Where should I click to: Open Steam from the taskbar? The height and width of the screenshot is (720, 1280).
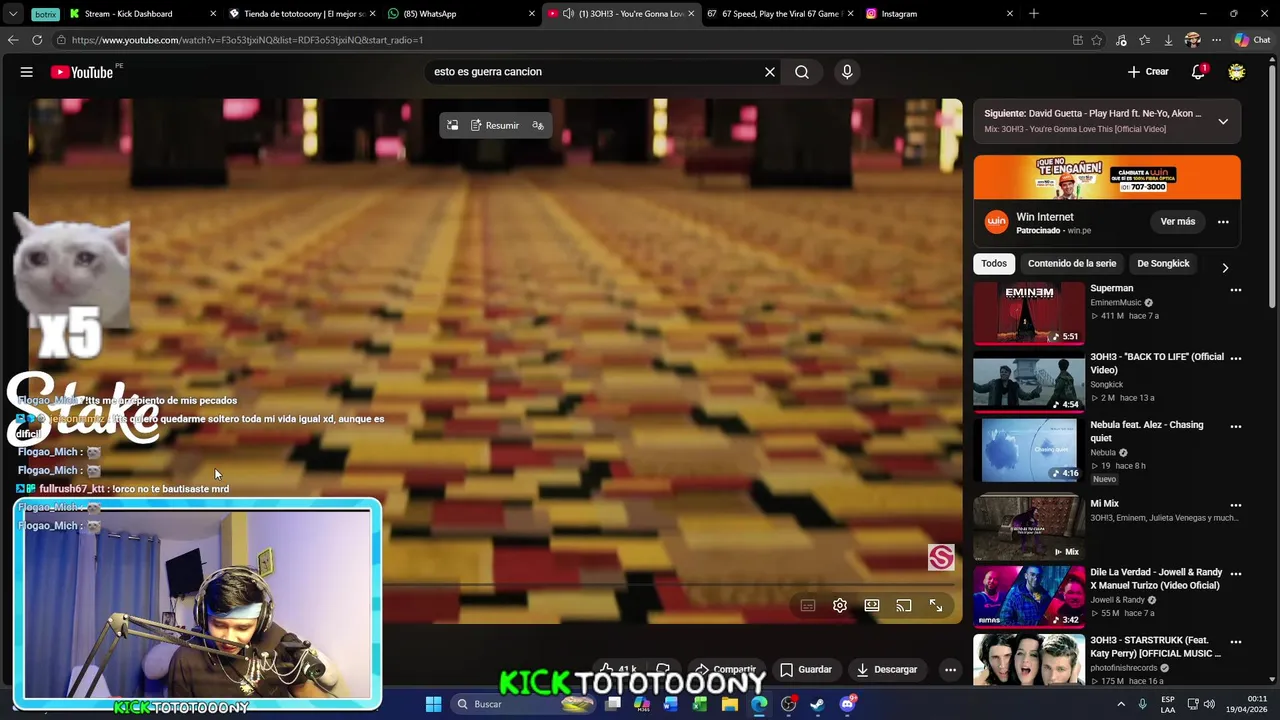coord(818,704)
